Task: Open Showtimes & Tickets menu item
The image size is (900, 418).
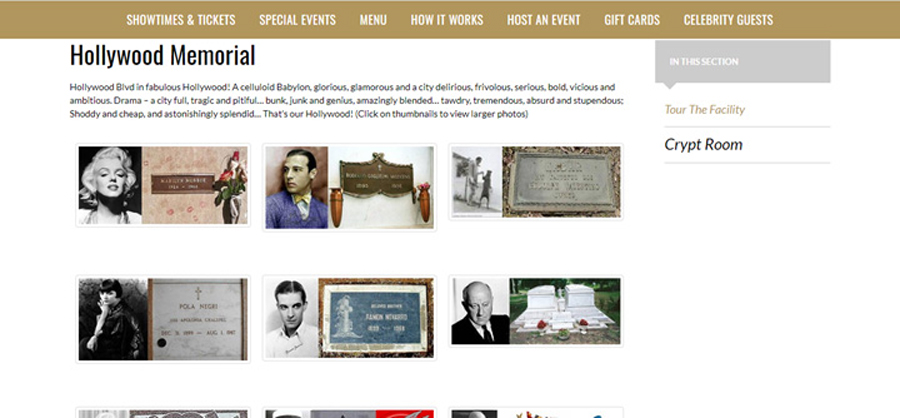Action: 181,20
